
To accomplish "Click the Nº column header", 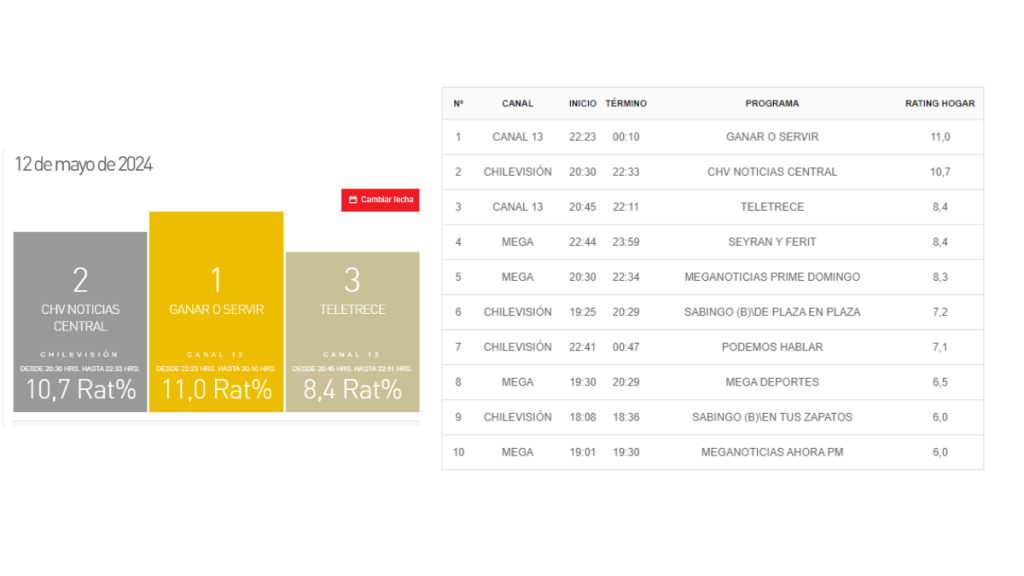I will coord(458,103).
